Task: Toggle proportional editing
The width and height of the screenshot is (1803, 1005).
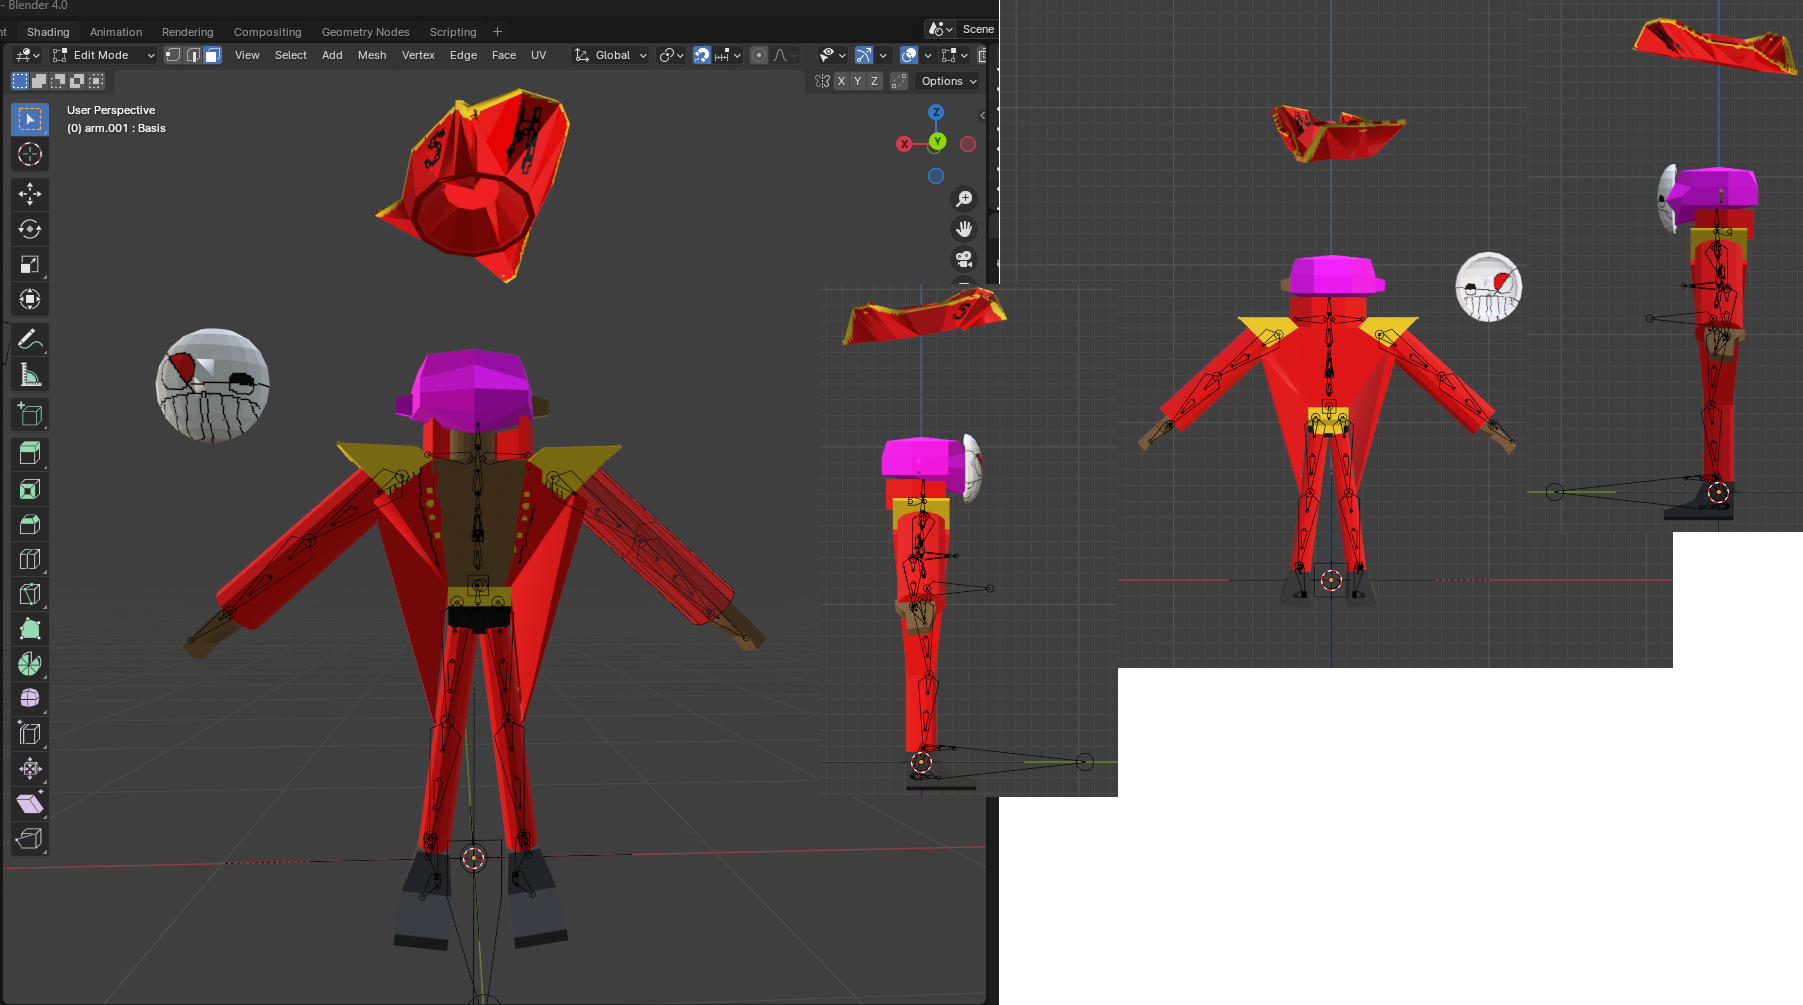Action: tap(759, 55)
